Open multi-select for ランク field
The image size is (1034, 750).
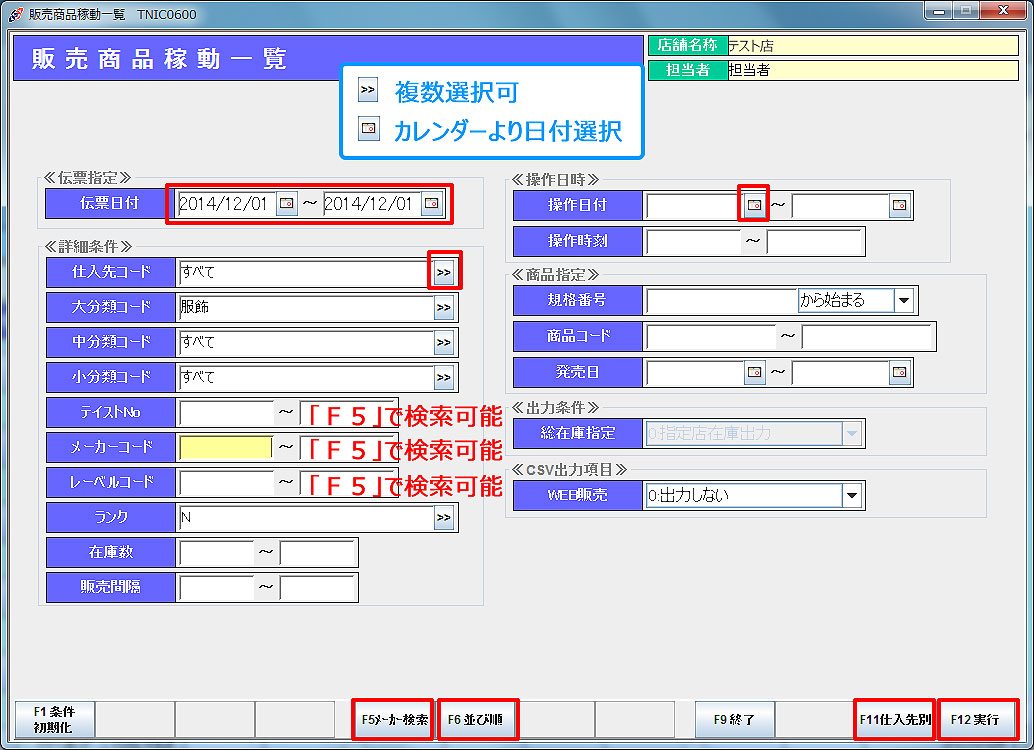tap(444, 517)
